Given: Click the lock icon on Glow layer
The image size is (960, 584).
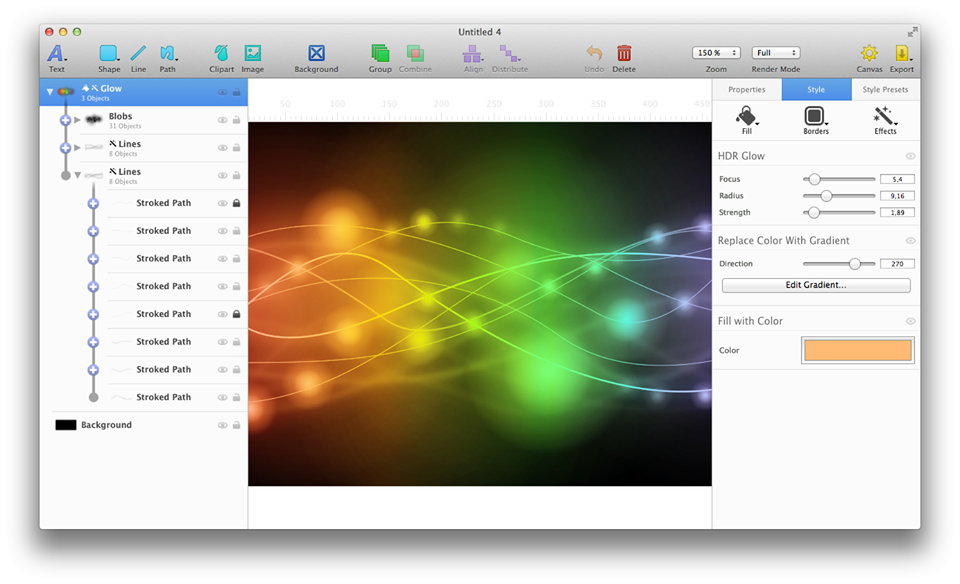Looking at the screenshot, I should point(236,92).
